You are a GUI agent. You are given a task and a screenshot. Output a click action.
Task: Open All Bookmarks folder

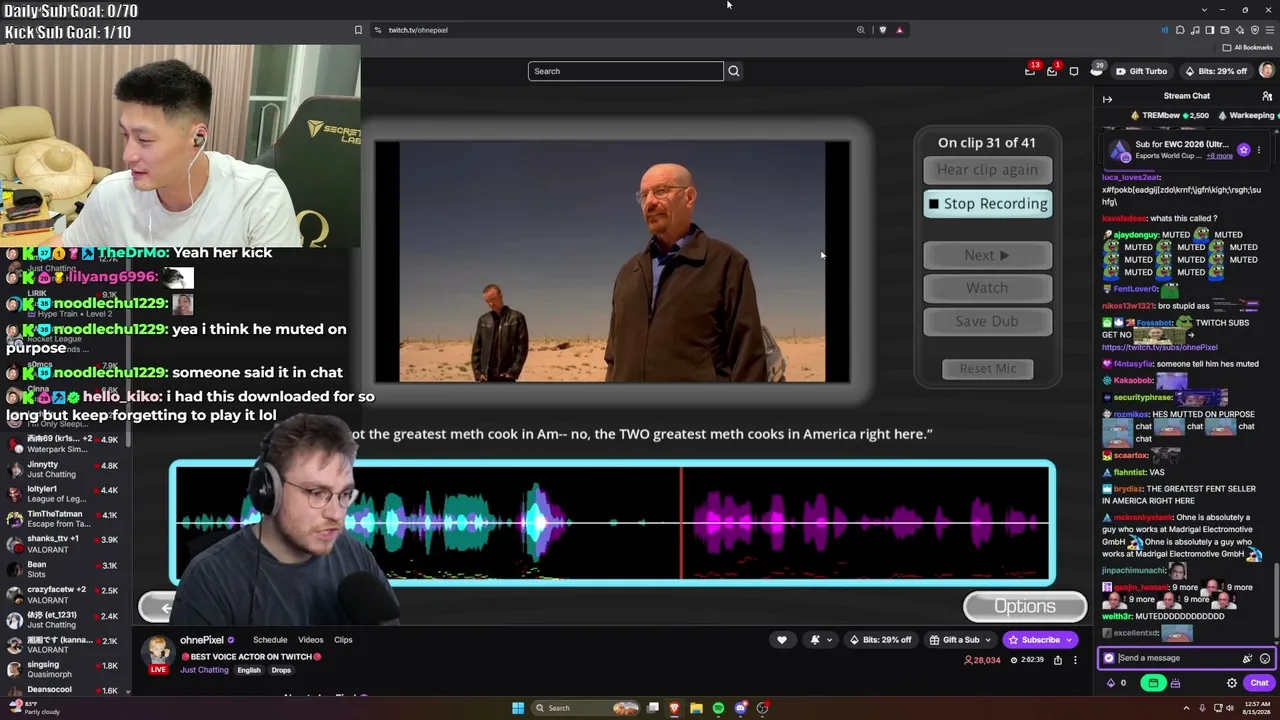[x=1248, y=47]
